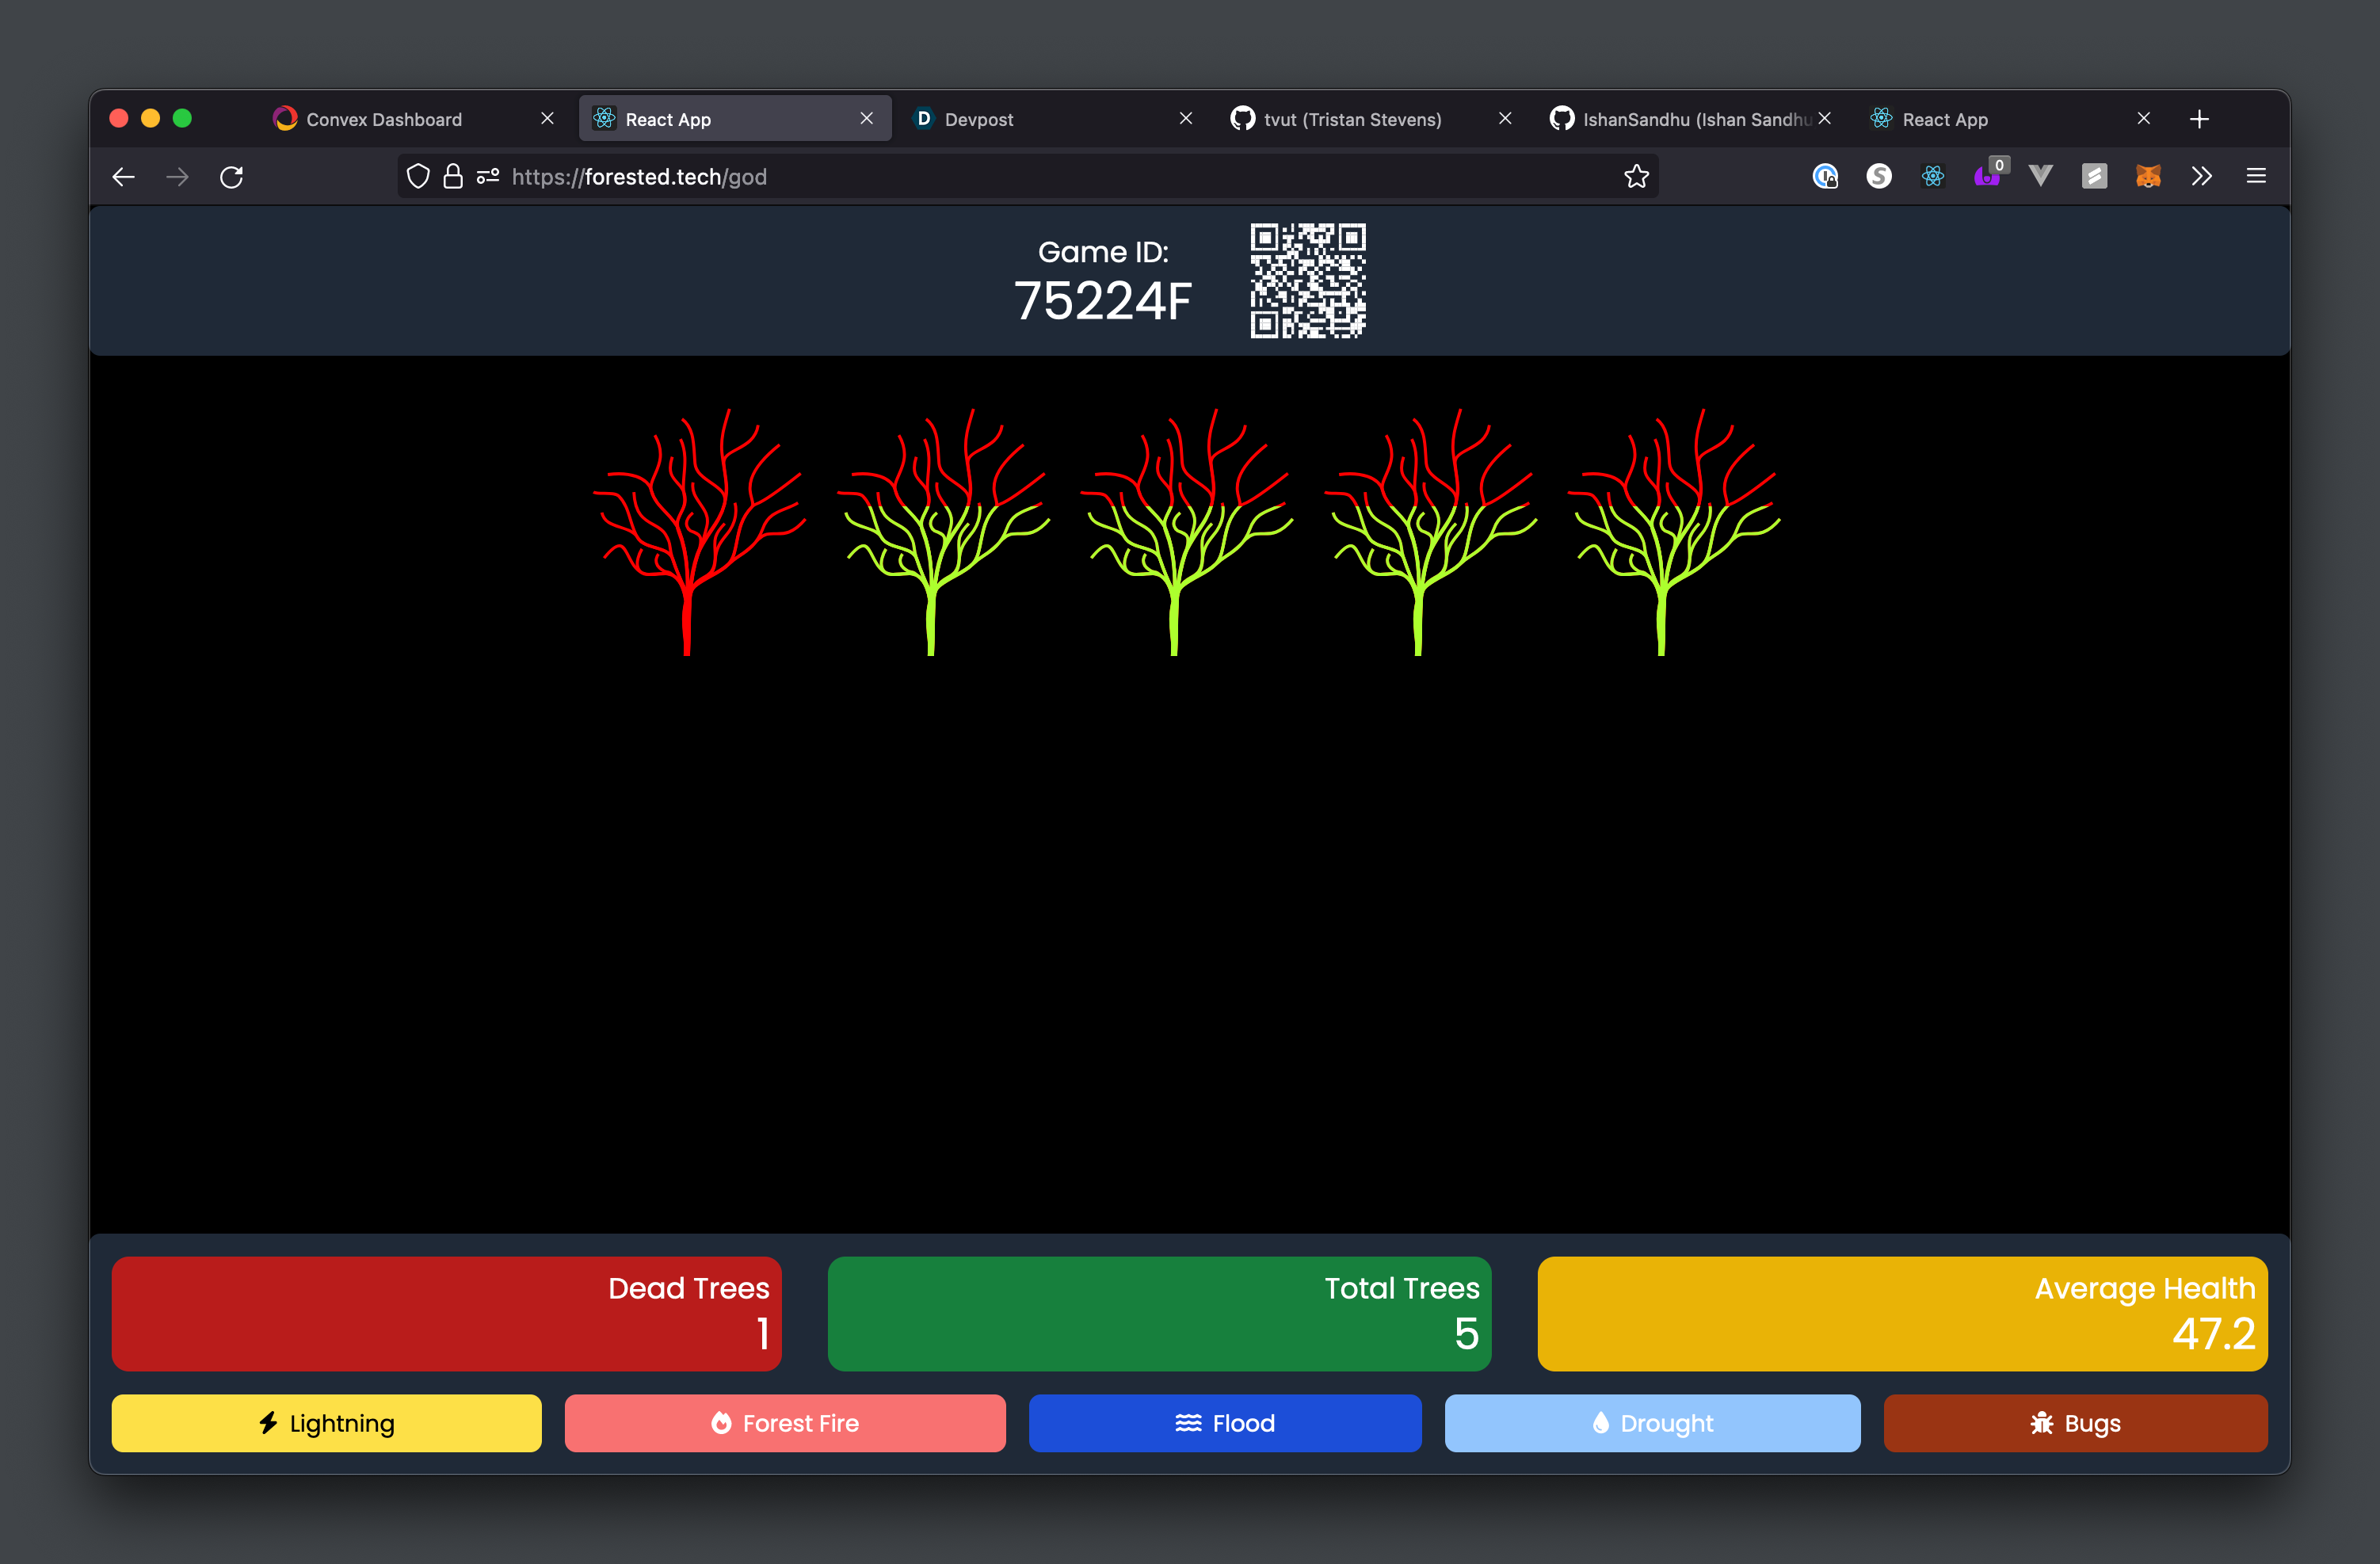The width and height of the screenshot is (2380, 1564).
Task: Trigger the Lightning disaster button
Action: (x=326, y=1422)
